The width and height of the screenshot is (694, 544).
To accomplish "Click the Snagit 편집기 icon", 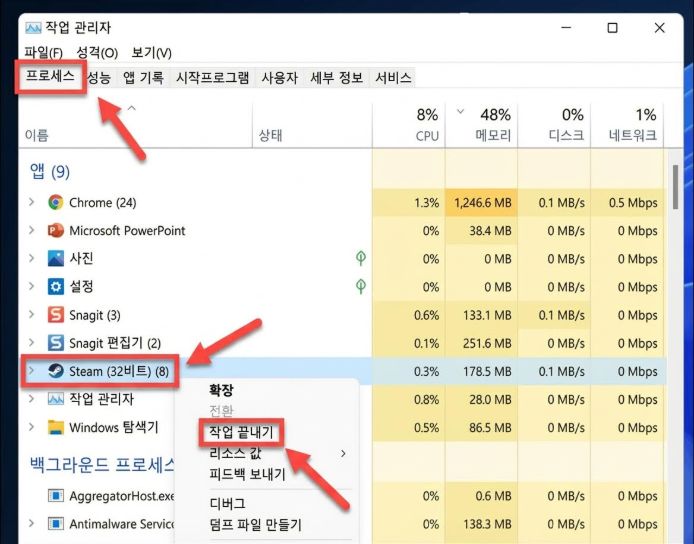I will (x=55, y=344).
